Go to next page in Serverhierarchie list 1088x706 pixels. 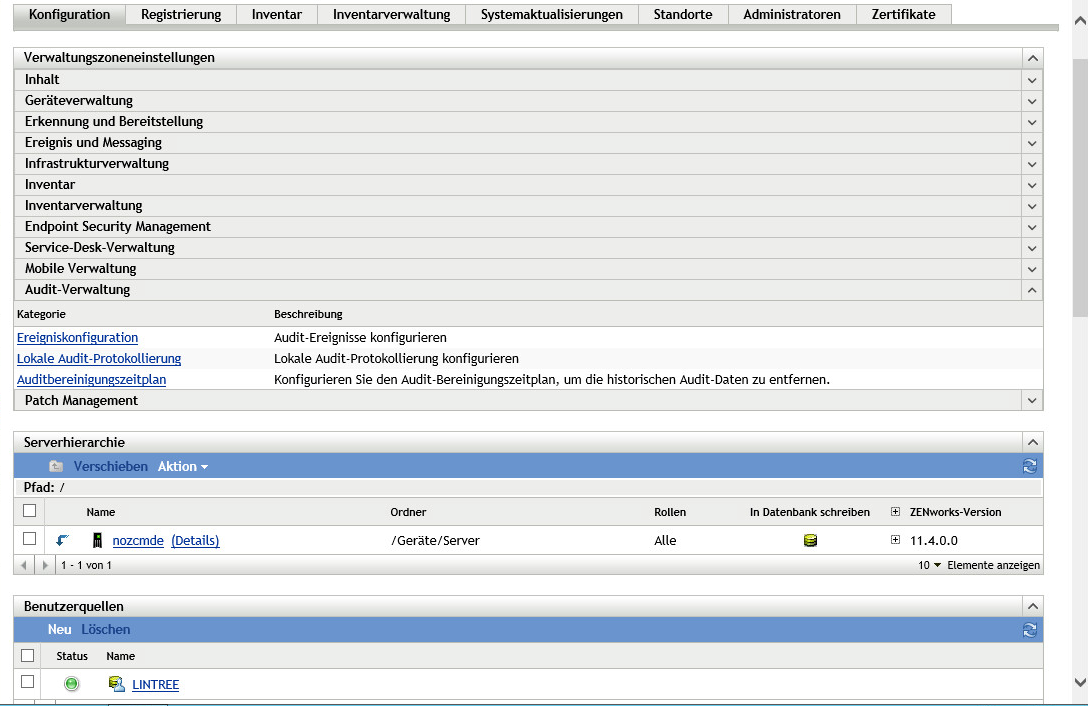click(x=45, y=565)
